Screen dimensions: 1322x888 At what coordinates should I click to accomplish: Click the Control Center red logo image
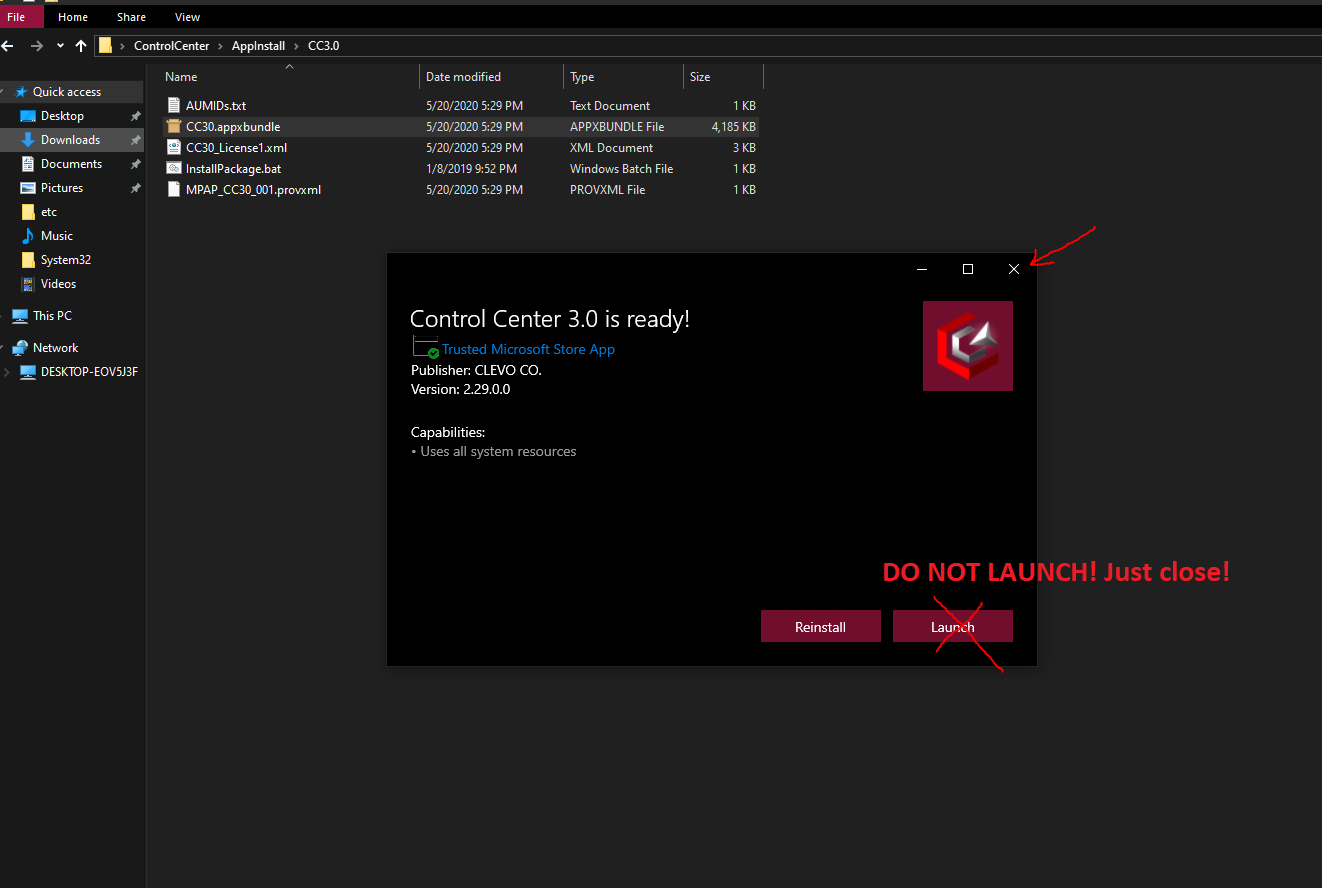point(968,346)
